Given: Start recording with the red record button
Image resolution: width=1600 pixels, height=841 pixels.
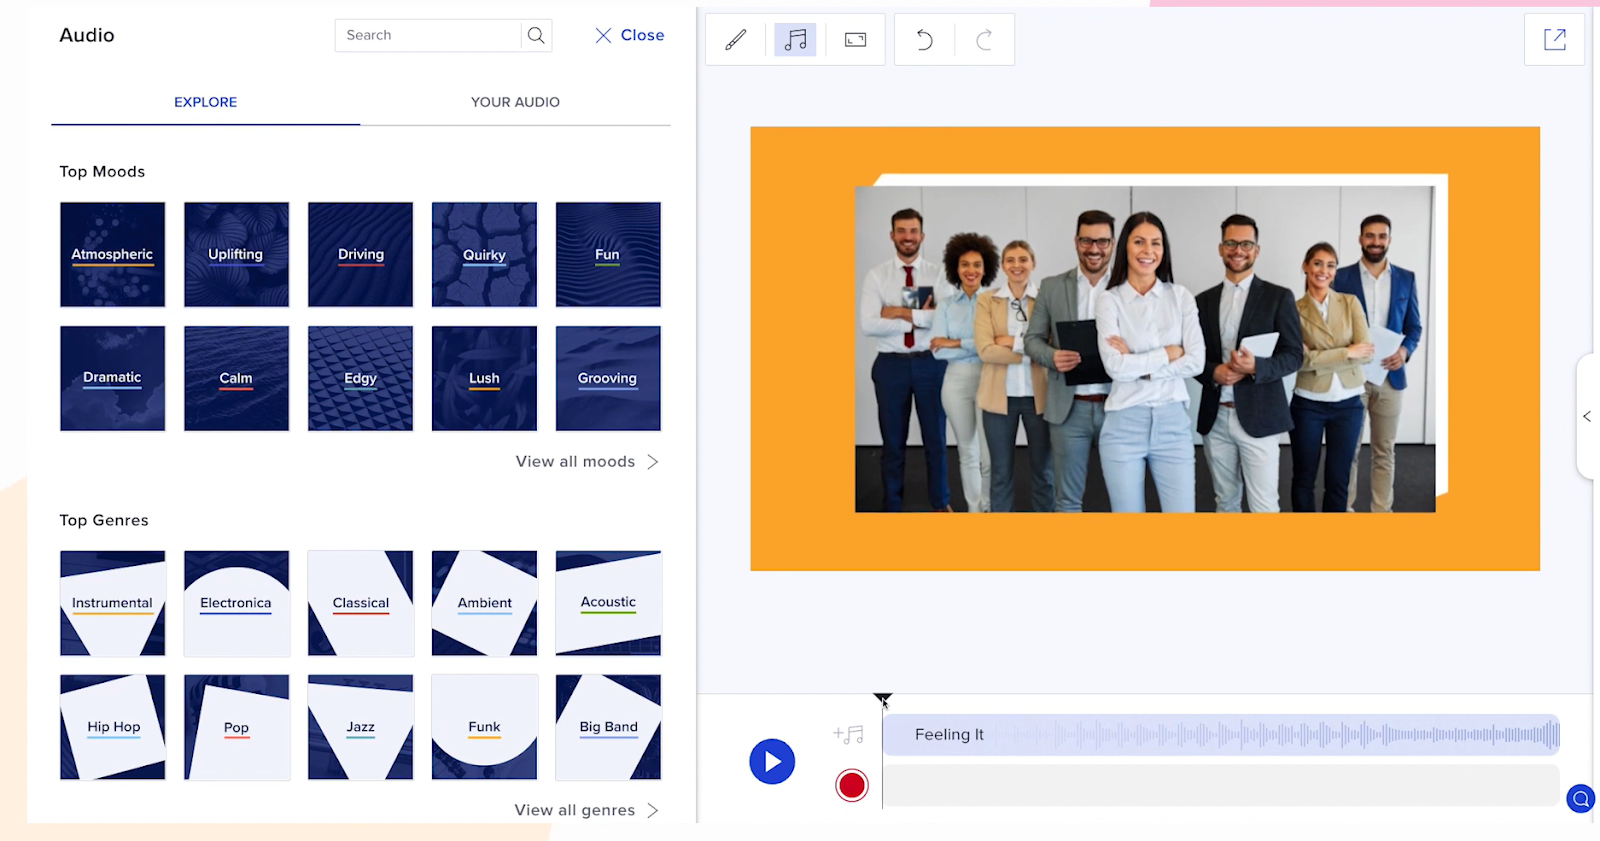Looking at the screenshot, I should 852,785.
